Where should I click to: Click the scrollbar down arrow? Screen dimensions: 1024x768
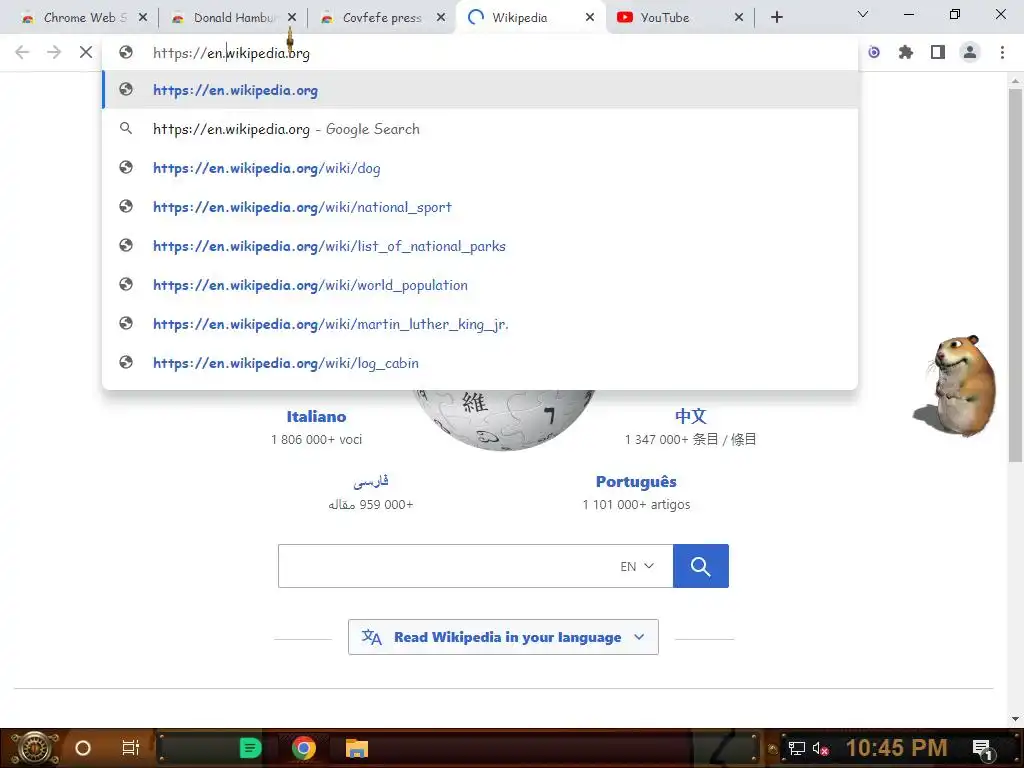click(1015, 719)
